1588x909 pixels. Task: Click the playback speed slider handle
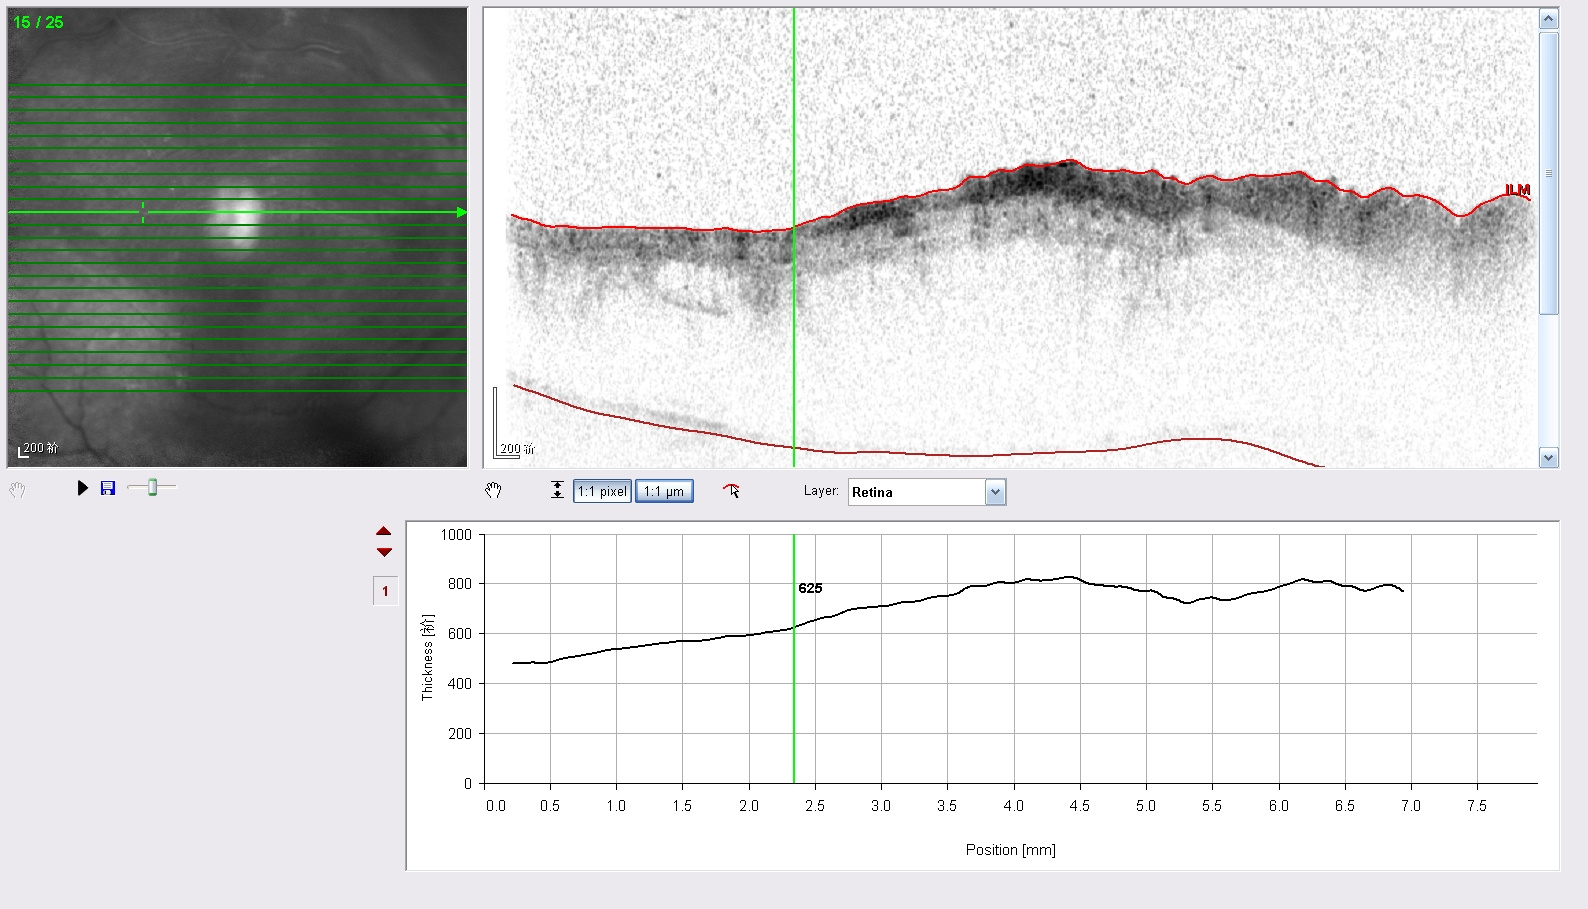[x=152, y=487]
